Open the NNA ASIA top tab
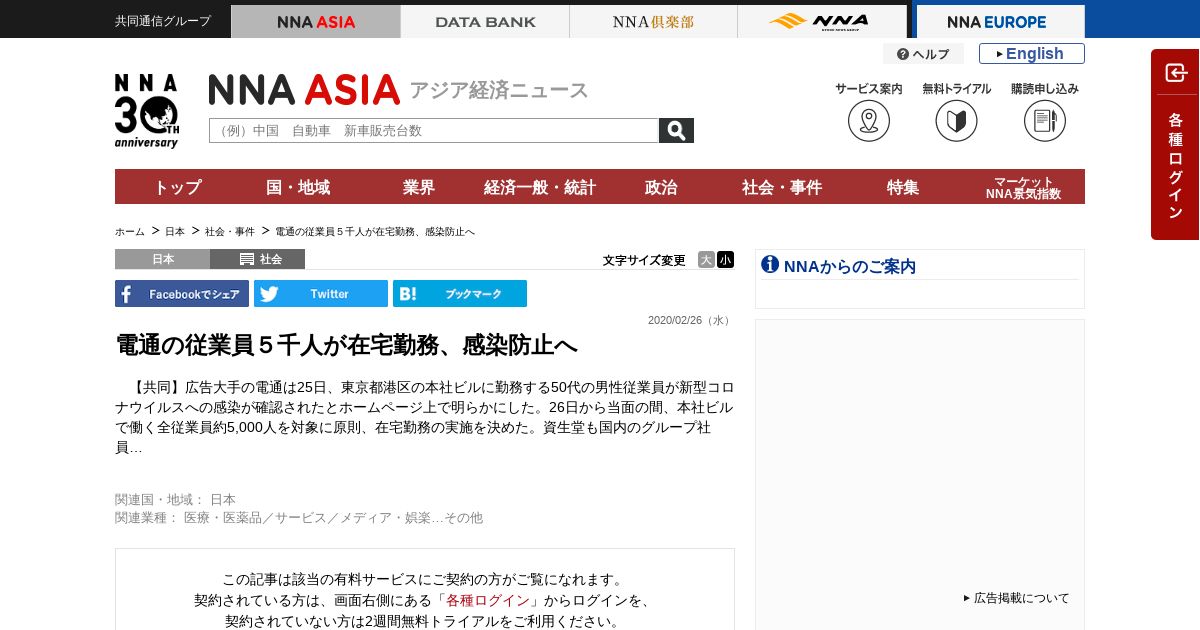Screen dimensions: 1200x630 click(x=316, y=21)
